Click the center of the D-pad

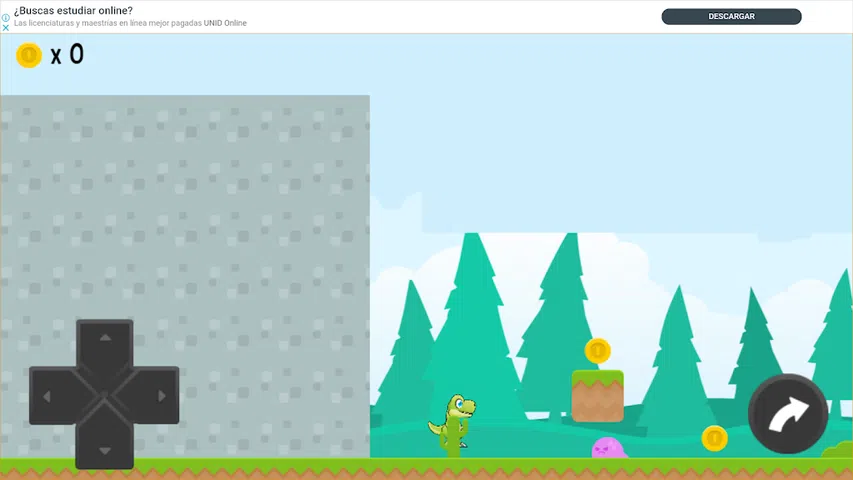(x=104, y=395)
